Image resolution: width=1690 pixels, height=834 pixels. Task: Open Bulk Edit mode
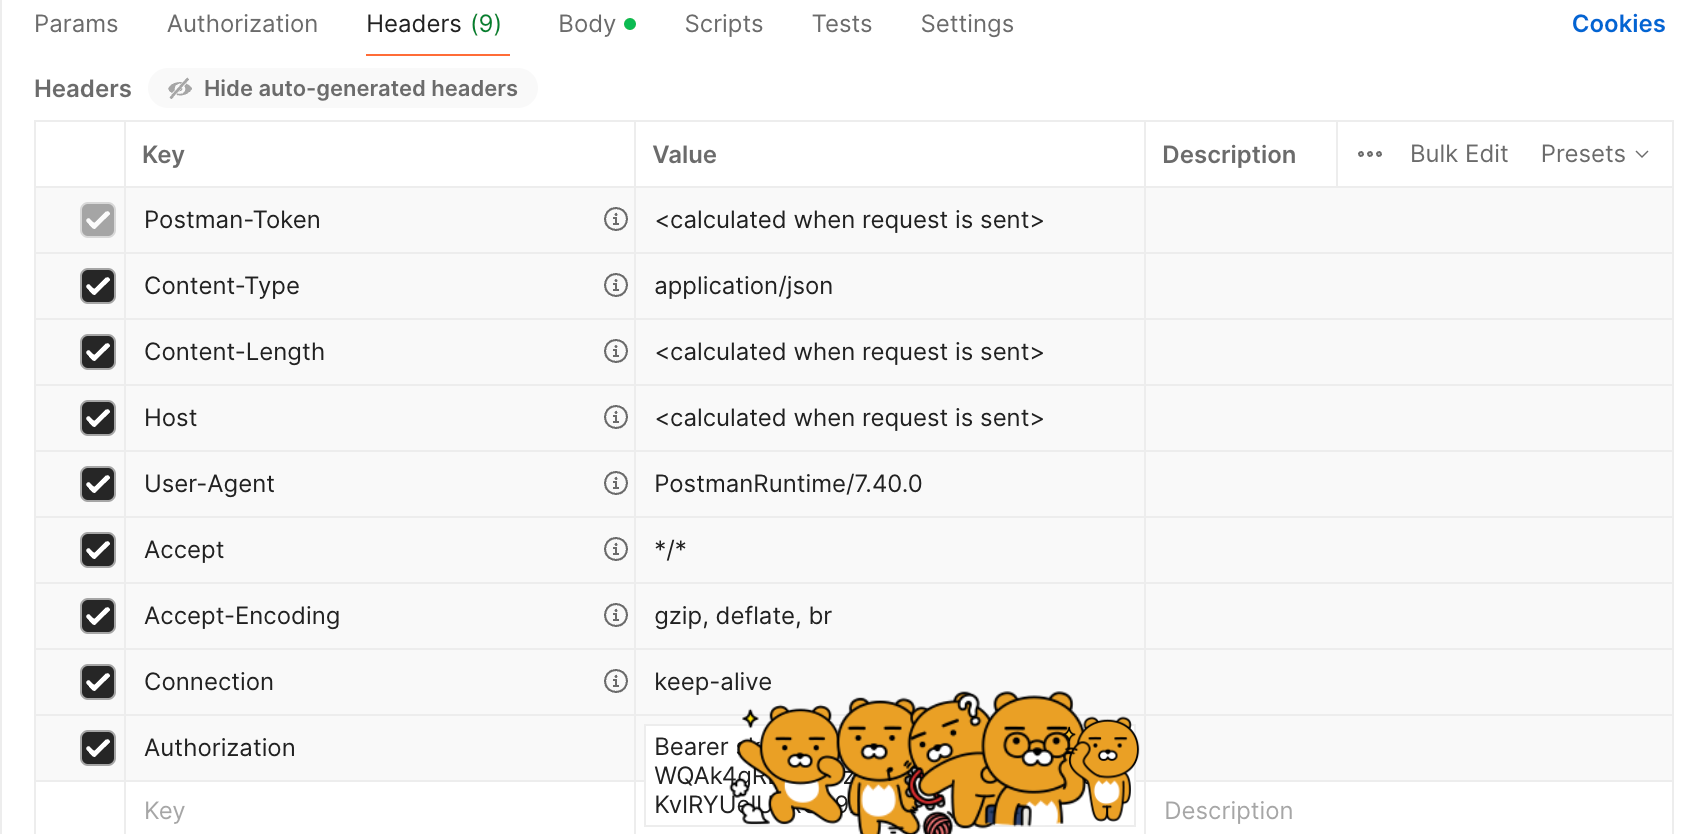tap(1459, 154)
